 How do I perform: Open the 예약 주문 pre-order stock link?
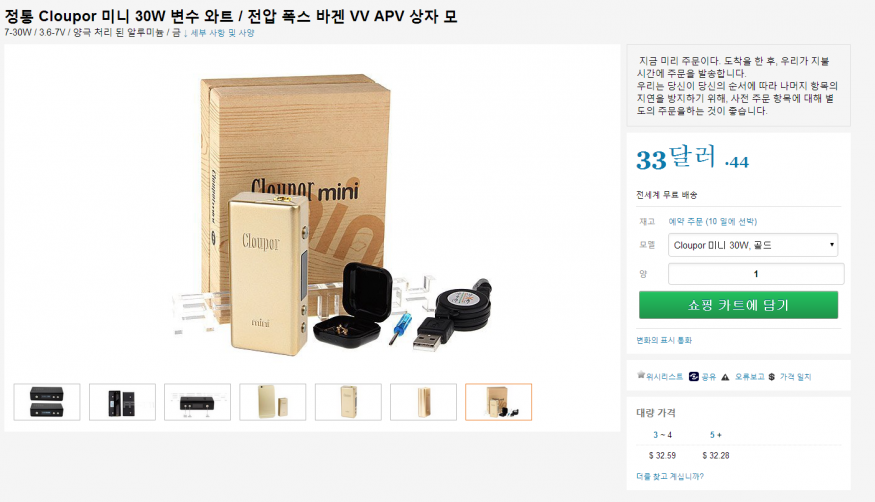pyautogui.click(x=713, y=221)
